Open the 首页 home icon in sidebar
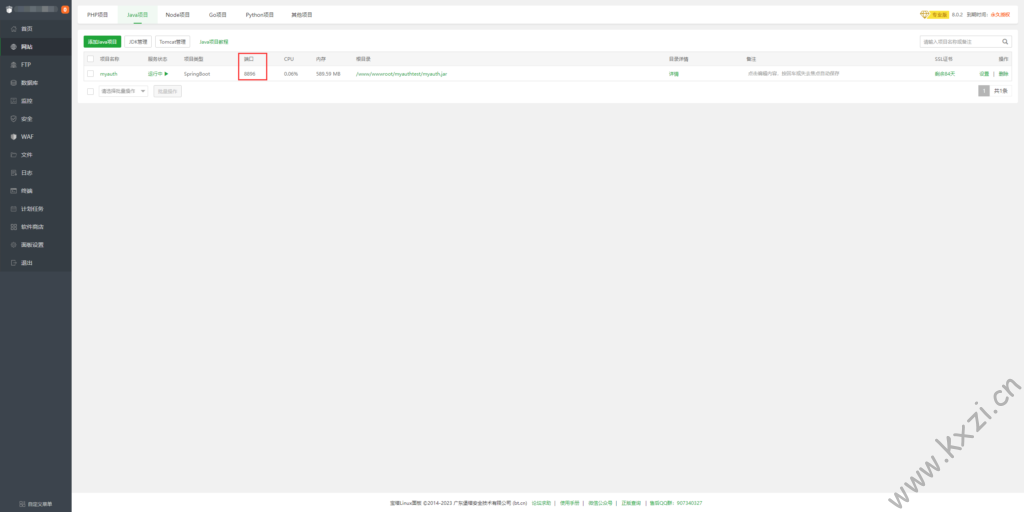 pyautogui.click(x=14, y=29)
